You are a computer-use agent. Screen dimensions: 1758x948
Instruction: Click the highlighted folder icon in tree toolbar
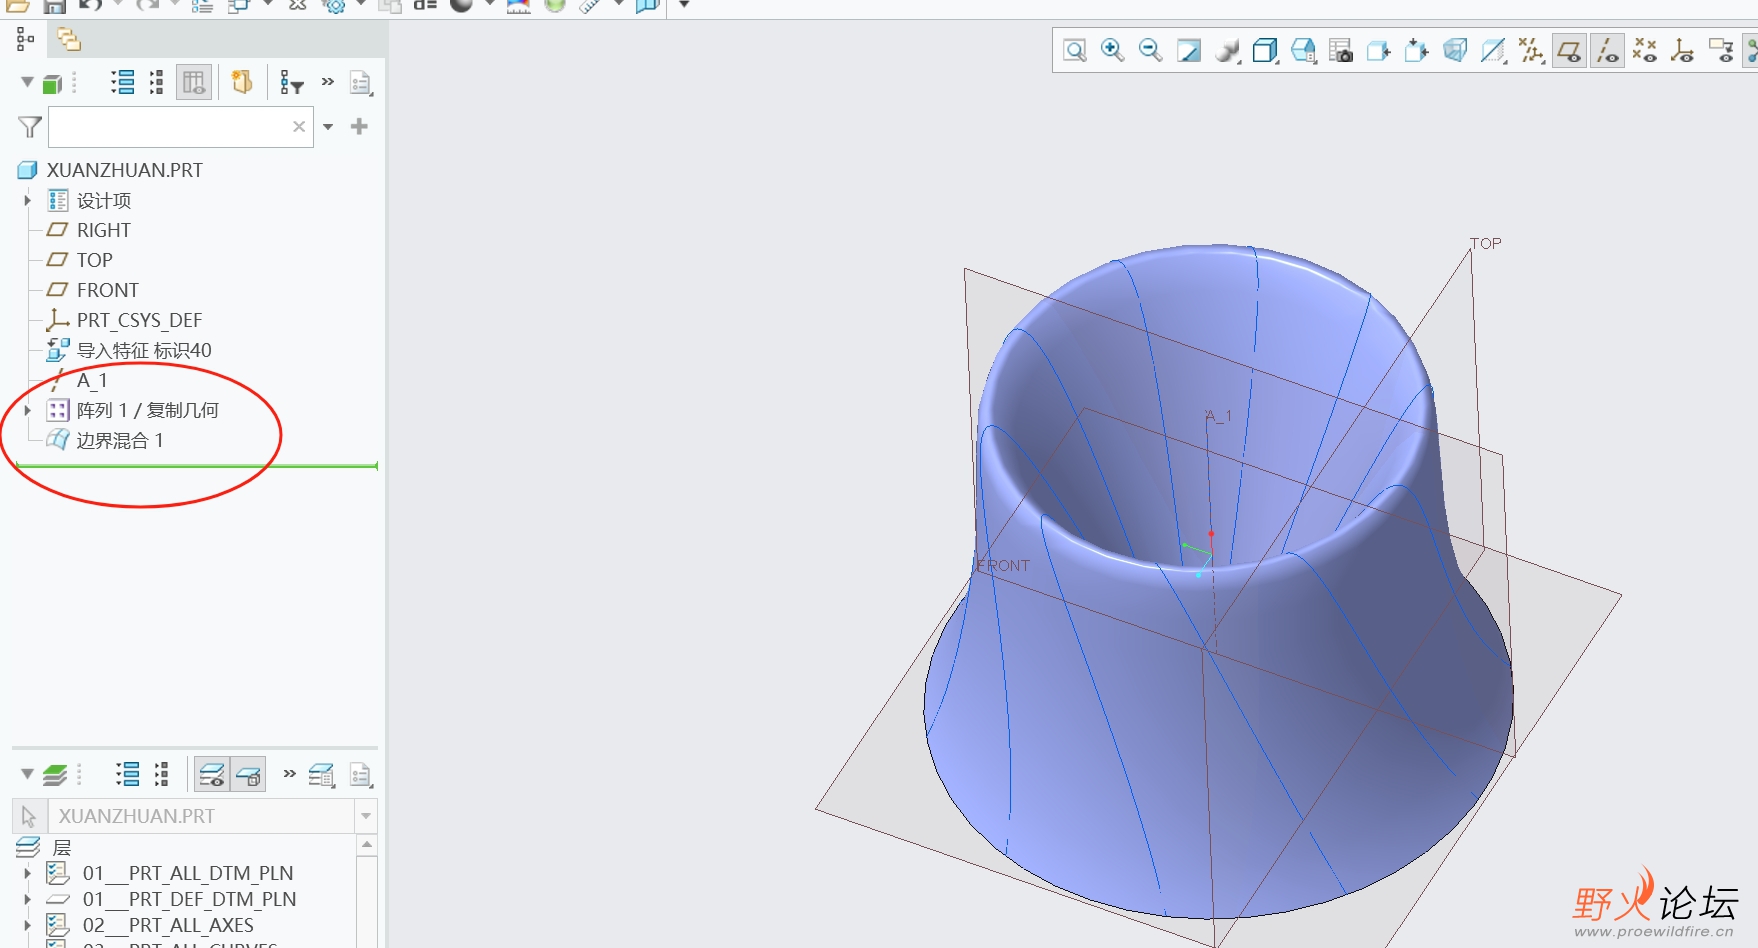241,82
